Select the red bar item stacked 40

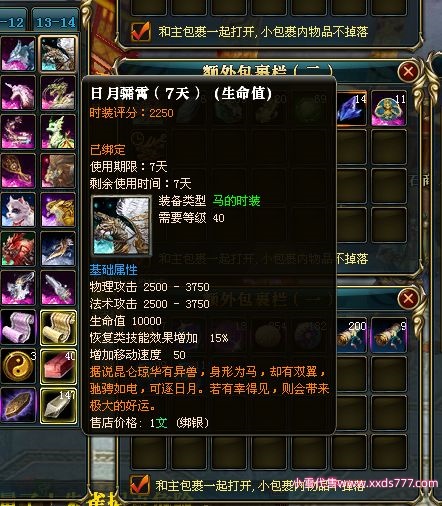pyautogui.click(x=58, y=366)
